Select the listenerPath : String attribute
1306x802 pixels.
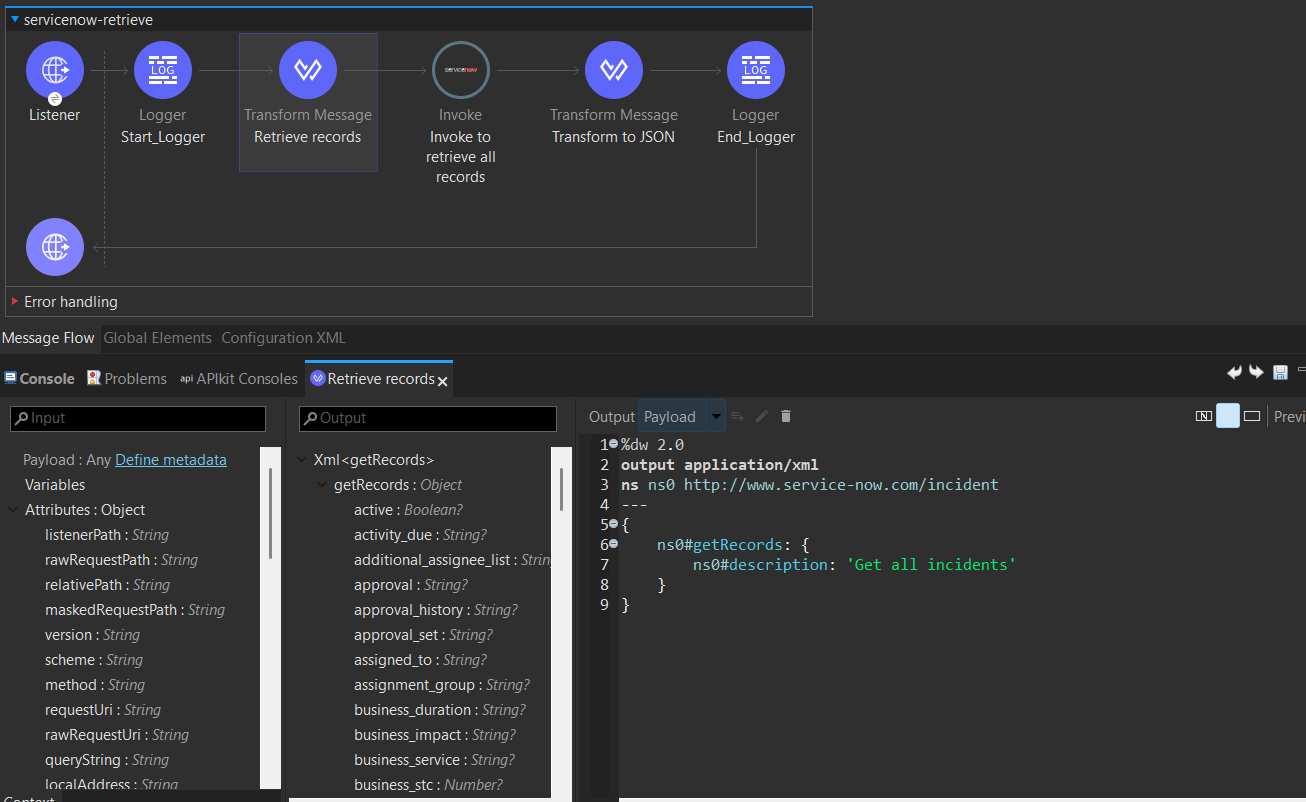click(107, 535)
